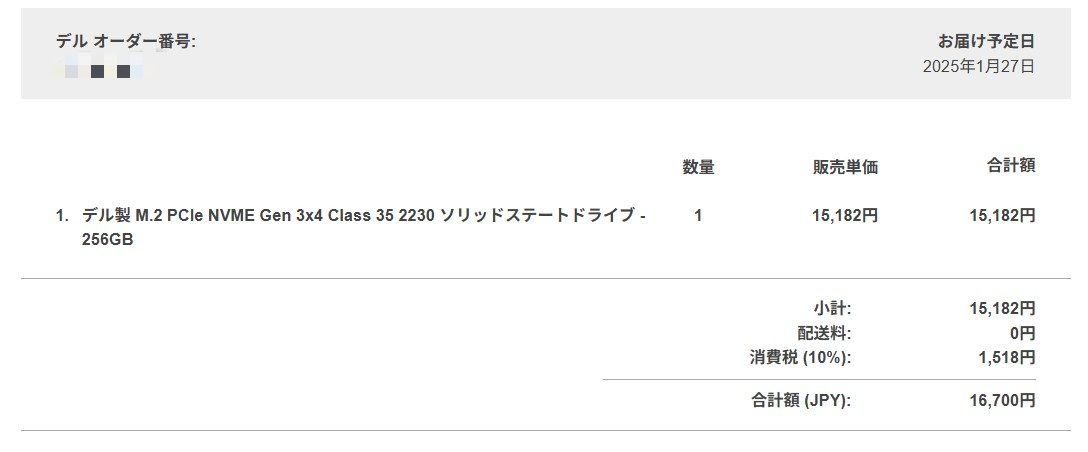1088x452 pixels.
Task: Click the 合計額 column header
Action: [1011, 165]
